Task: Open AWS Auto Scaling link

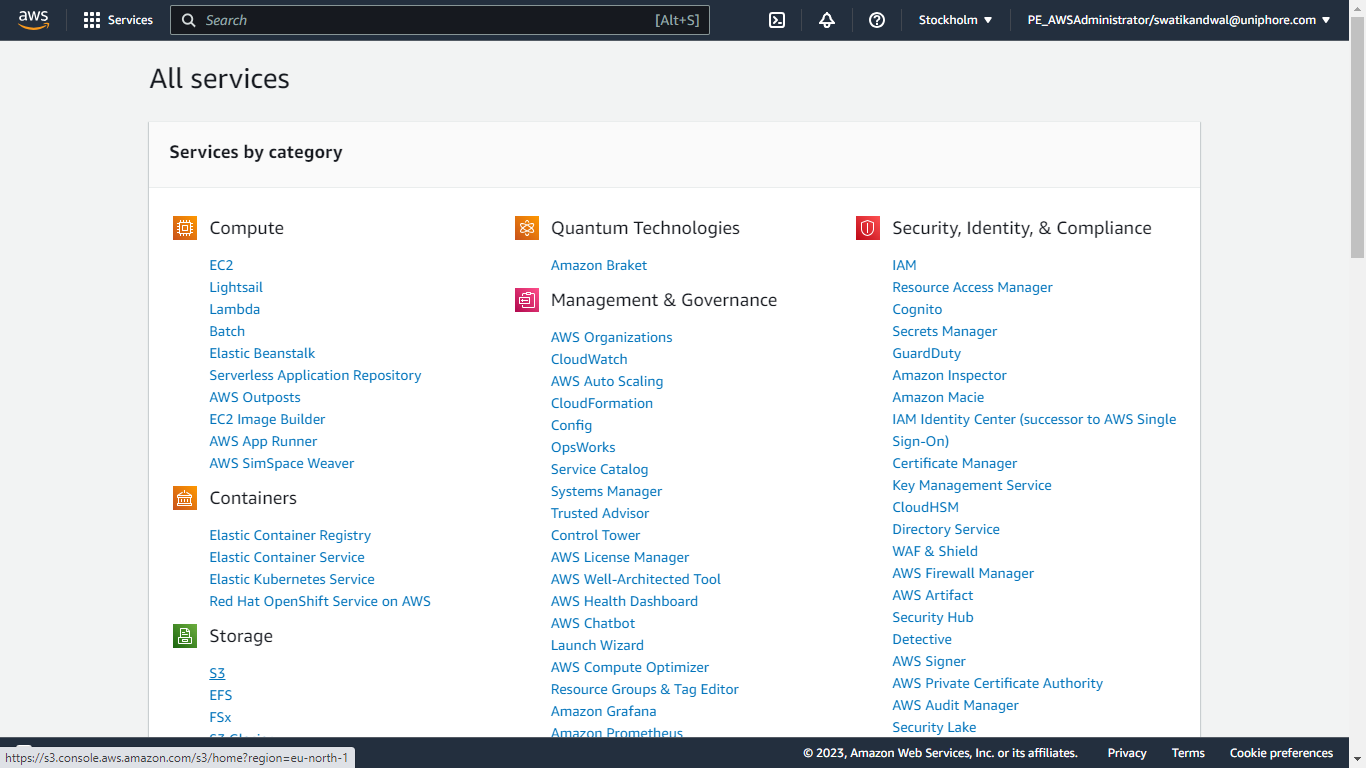Action: (607, 381)
